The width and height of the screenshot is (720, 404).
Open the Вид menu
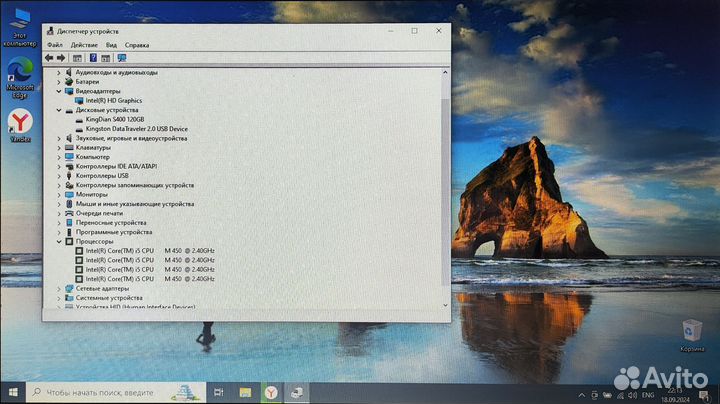[x=111, y=45]
